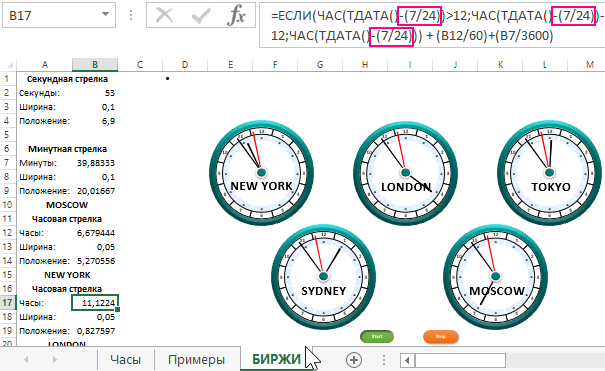Select the LONDON clock chart
This screenshot has height=371, width=605.
pos(406,173)
